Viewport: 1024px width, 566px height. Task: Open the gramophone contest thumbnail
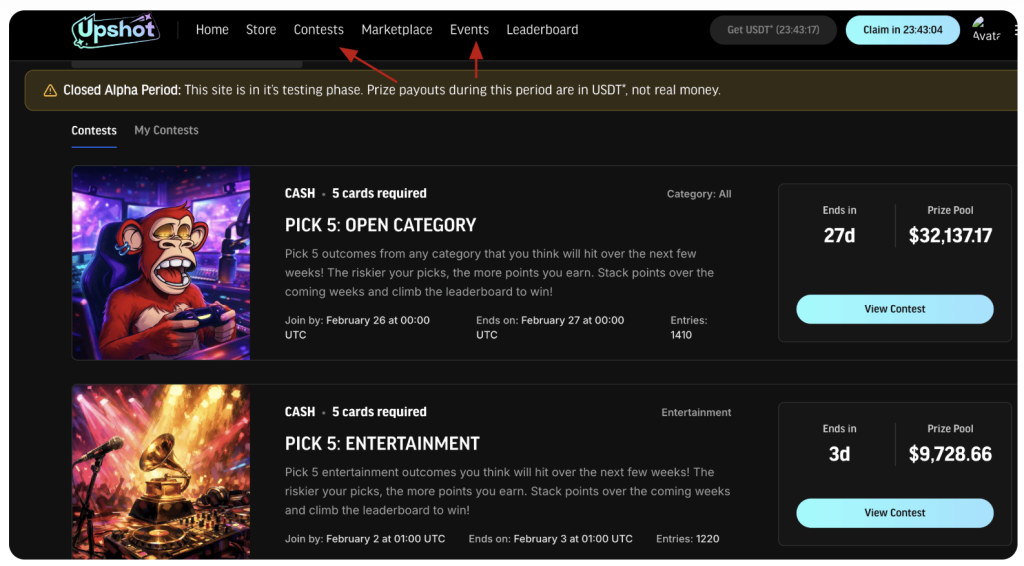point(161,471)
